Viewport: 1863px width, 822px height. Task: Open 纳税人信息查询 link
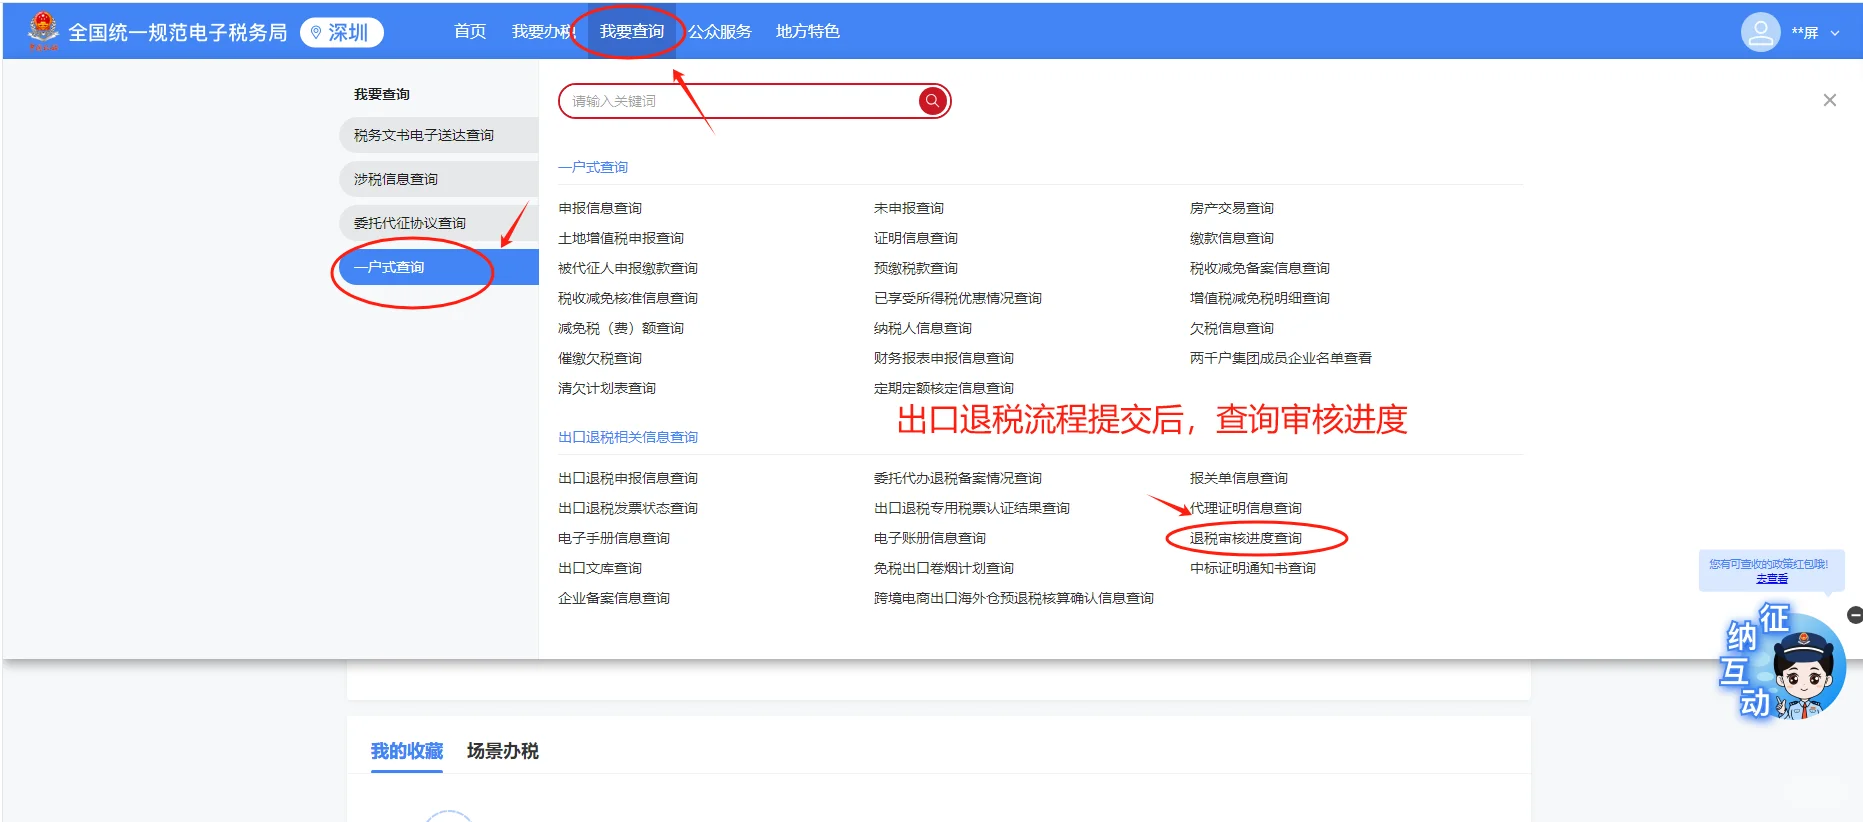923,328
